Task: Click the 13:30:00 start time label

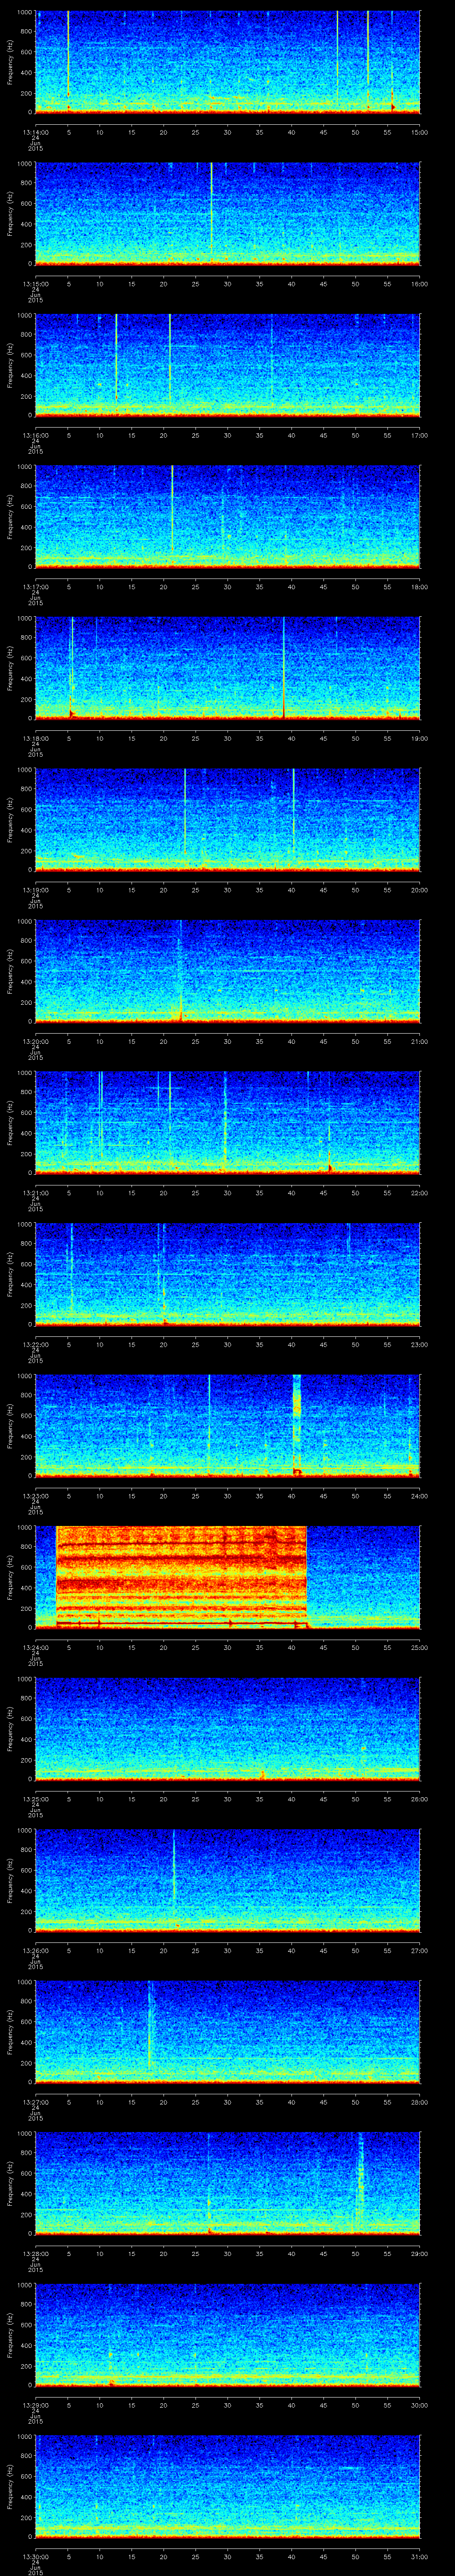Action: pos(35,2556)
